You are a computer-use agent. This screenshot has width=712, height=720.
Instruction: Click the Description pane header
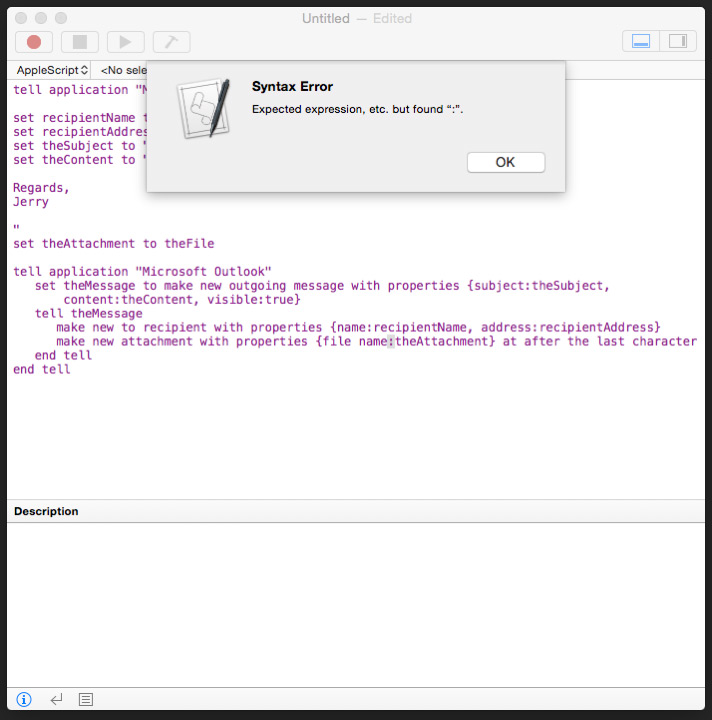click(x=356, y=511)
